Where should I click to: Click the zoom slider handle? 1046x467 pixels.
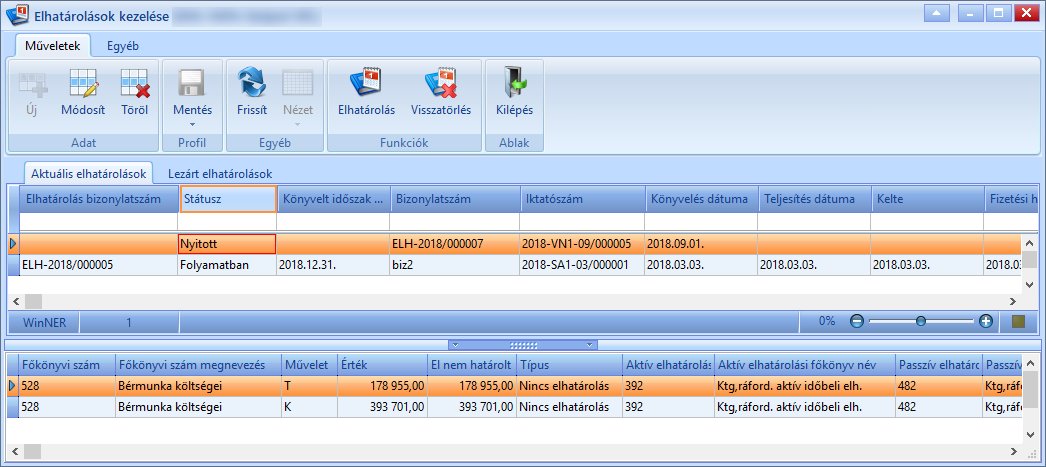click(921, 321)
